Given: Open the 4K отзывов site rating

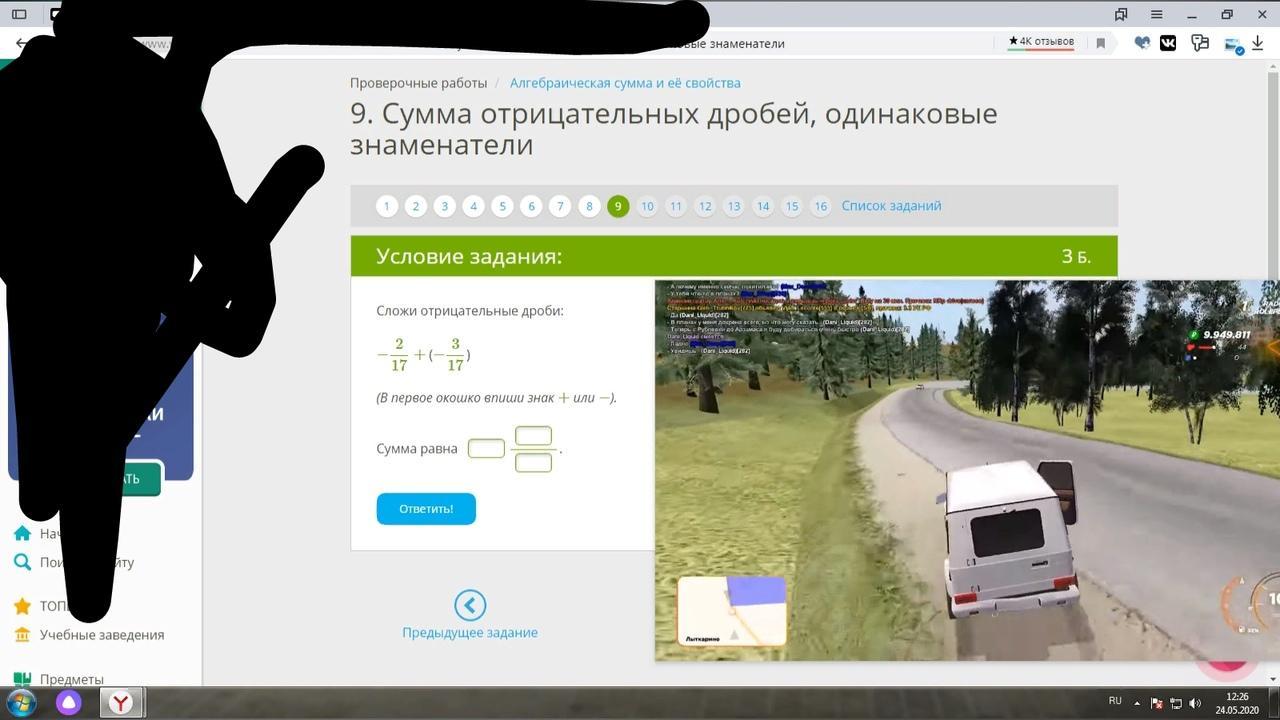Looking at the screenshot, I should [1041, 42].
